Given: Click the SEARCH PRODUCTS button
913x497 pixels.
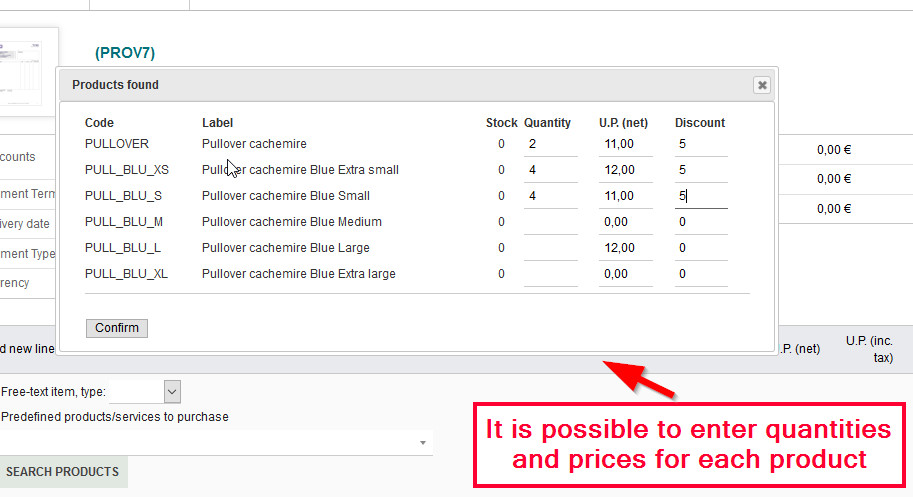Looking at the screenshot, I should (62, 472).
